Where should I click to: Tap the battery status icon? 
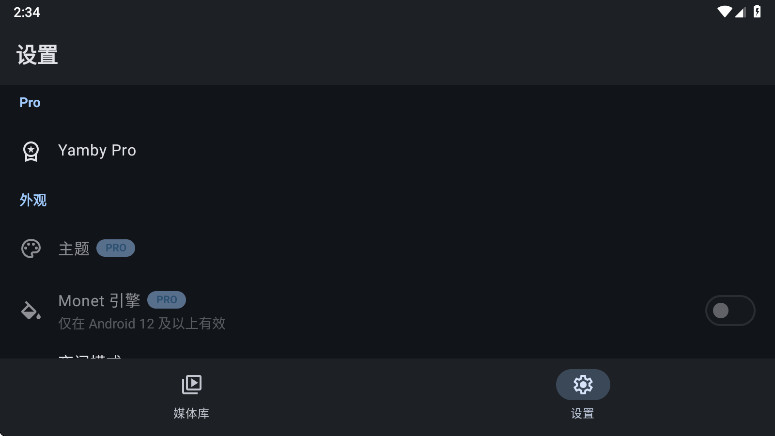[757, 12]
